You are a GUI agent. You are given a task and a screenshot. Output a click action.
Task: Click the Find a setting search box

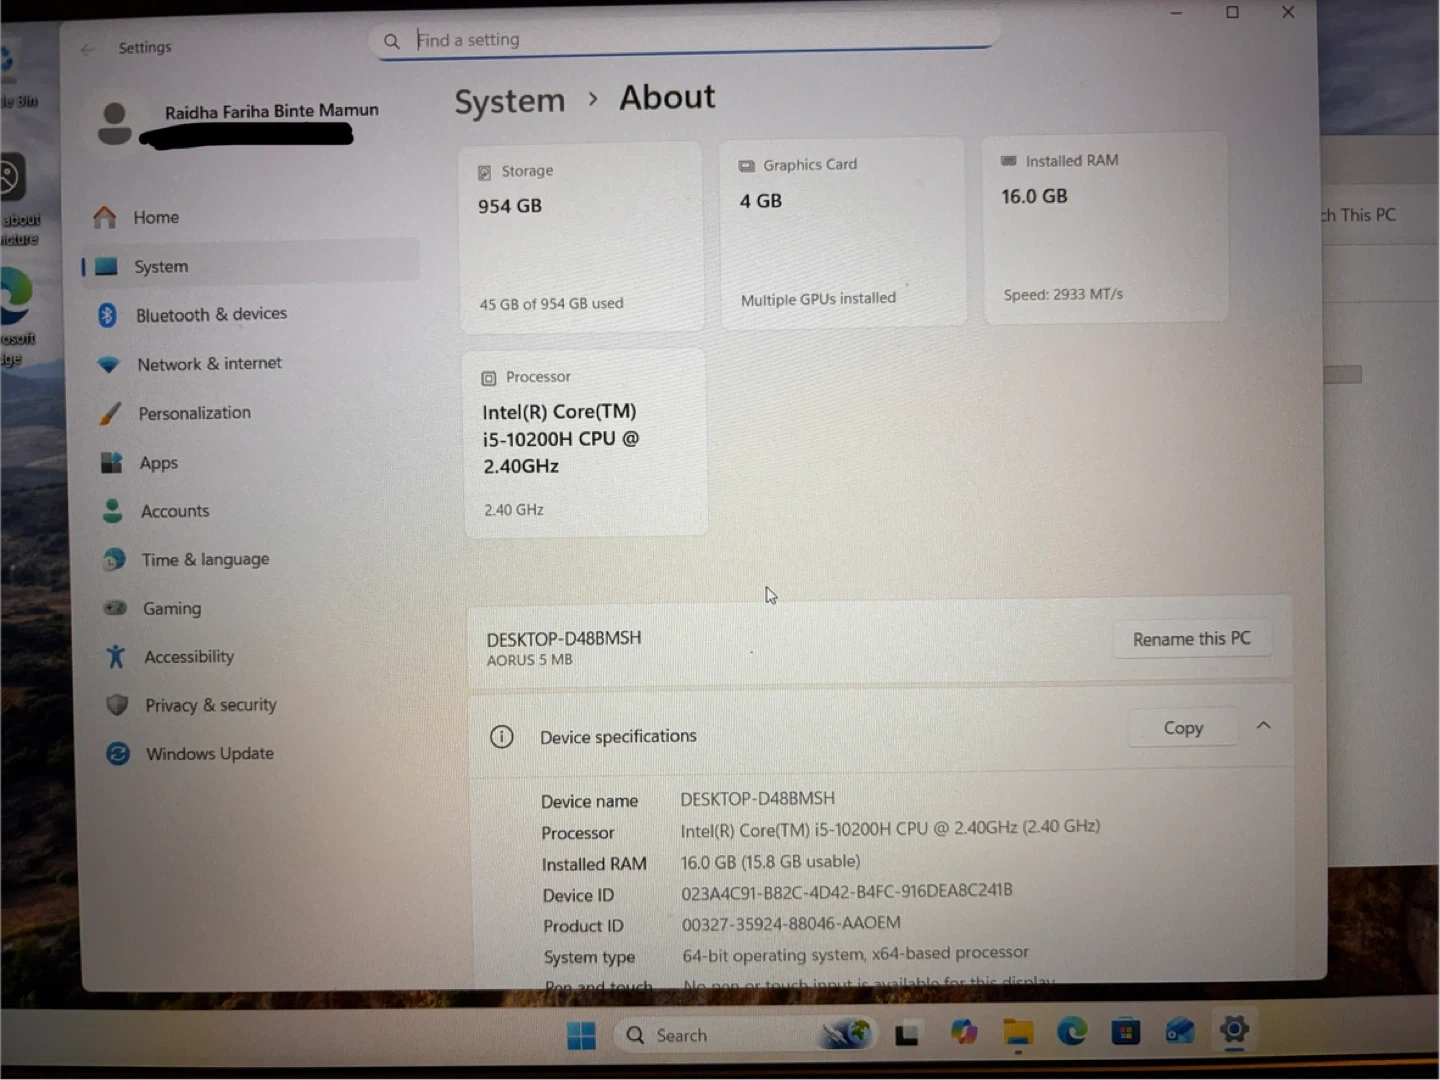(690, 40)
